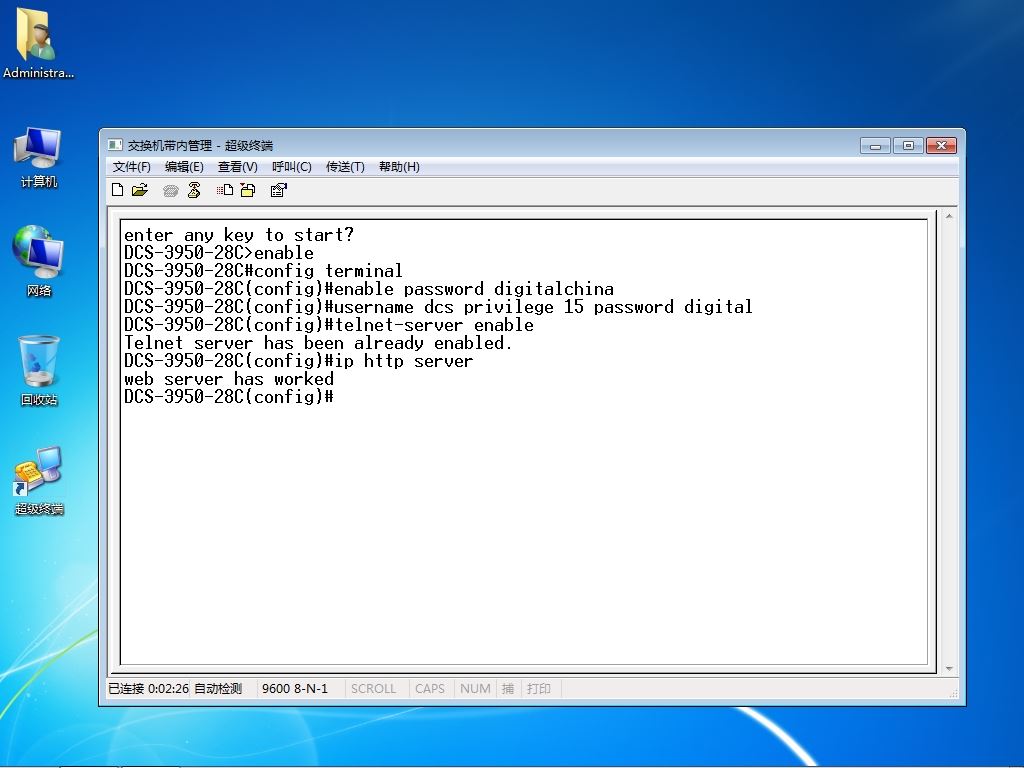The height and width of the screenshot is (768, 1024).
Task: Click the 'username dcs privilege 15' line
Action: tap(438, 307)
